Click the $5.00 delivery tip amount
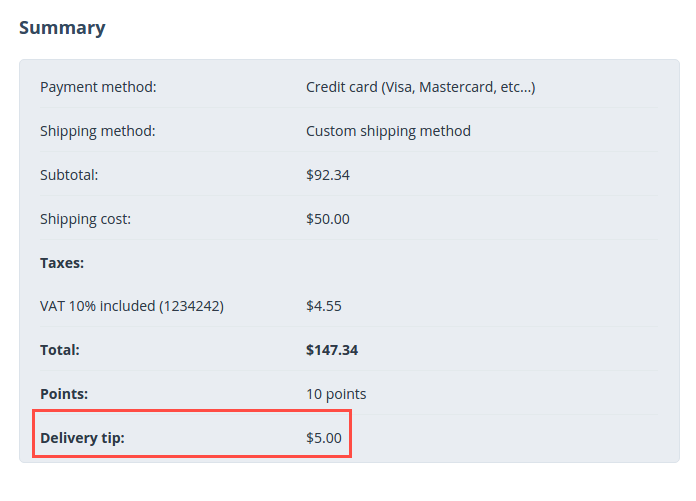The height and width of the screenshot is (501, 696). tap(324, 438)
